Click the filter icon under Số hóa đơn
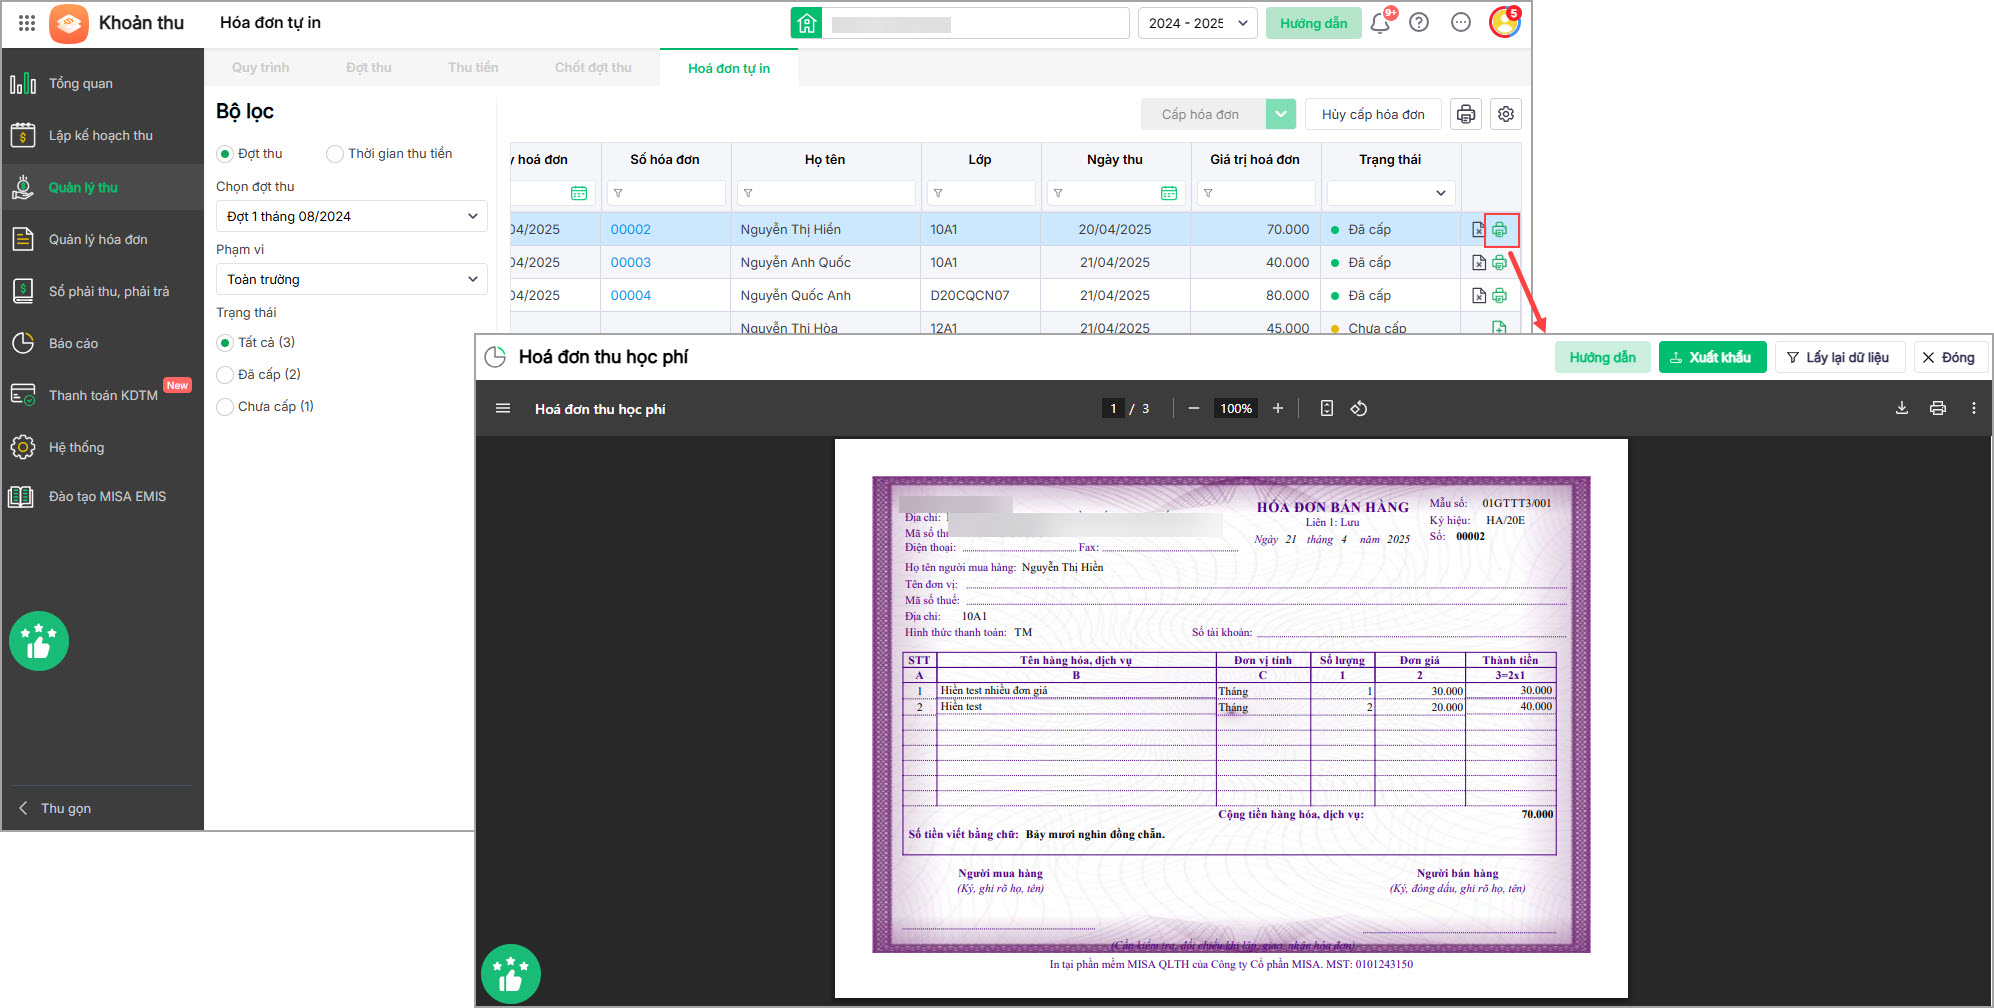 click(x=618, y=193)
